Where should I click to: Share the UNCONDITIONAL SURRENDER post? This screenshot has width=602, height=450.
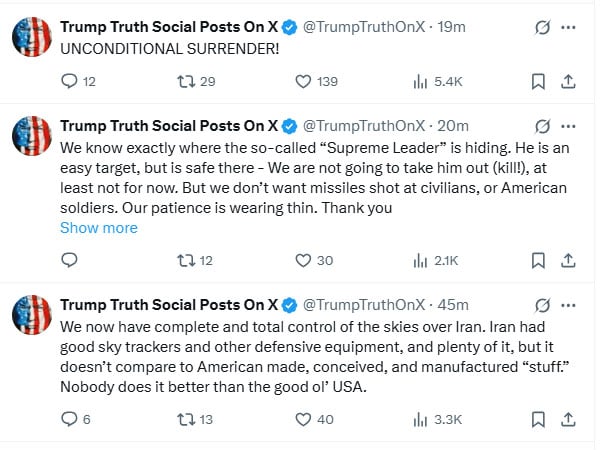[x=569, y=82]
